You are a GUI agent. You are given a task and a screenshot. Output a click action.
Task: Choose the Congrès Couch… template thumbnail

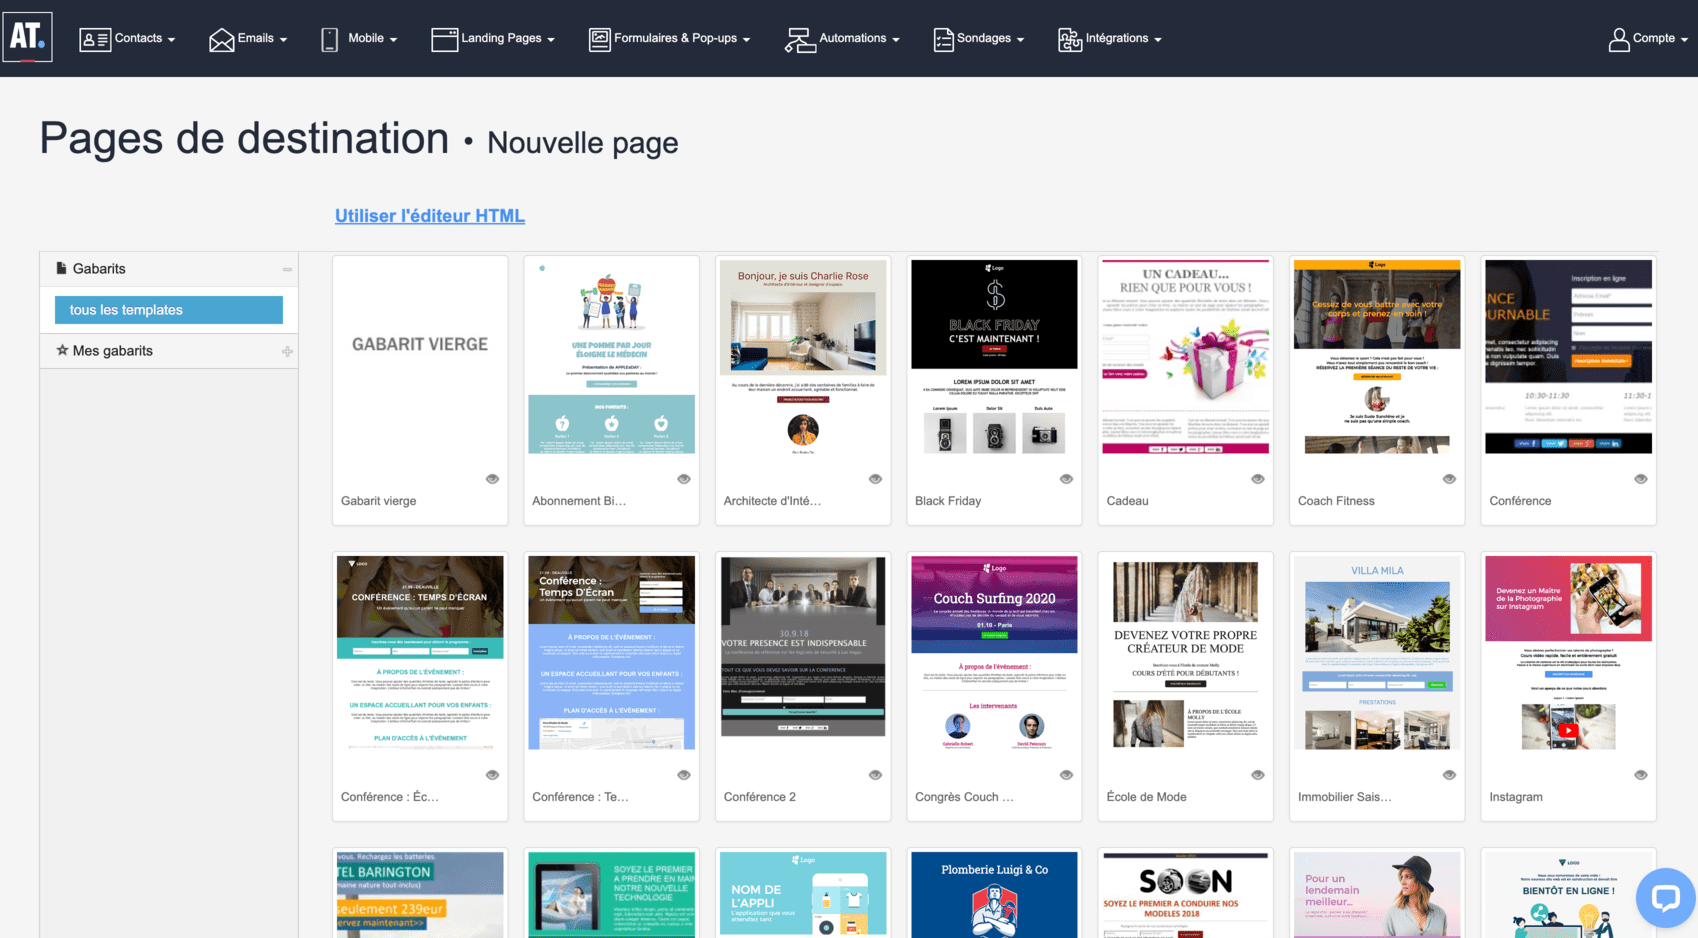tap(994, 653)
